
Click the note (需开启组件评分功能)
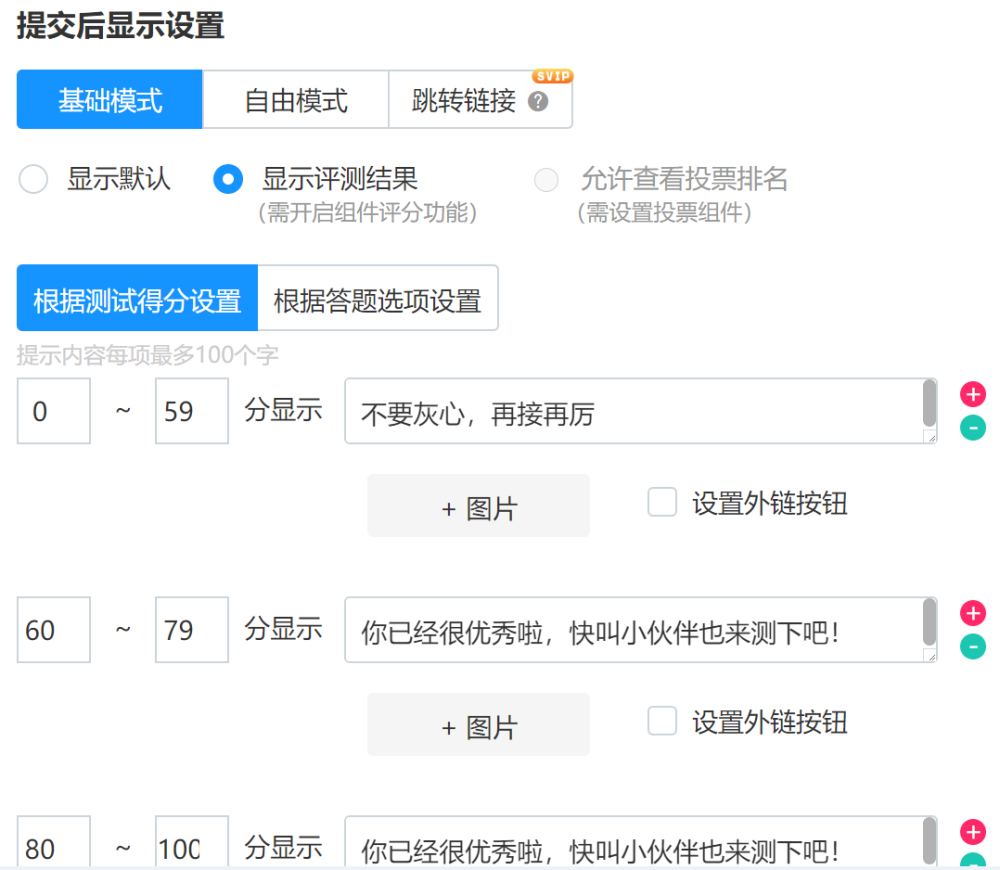pos(367,212)
